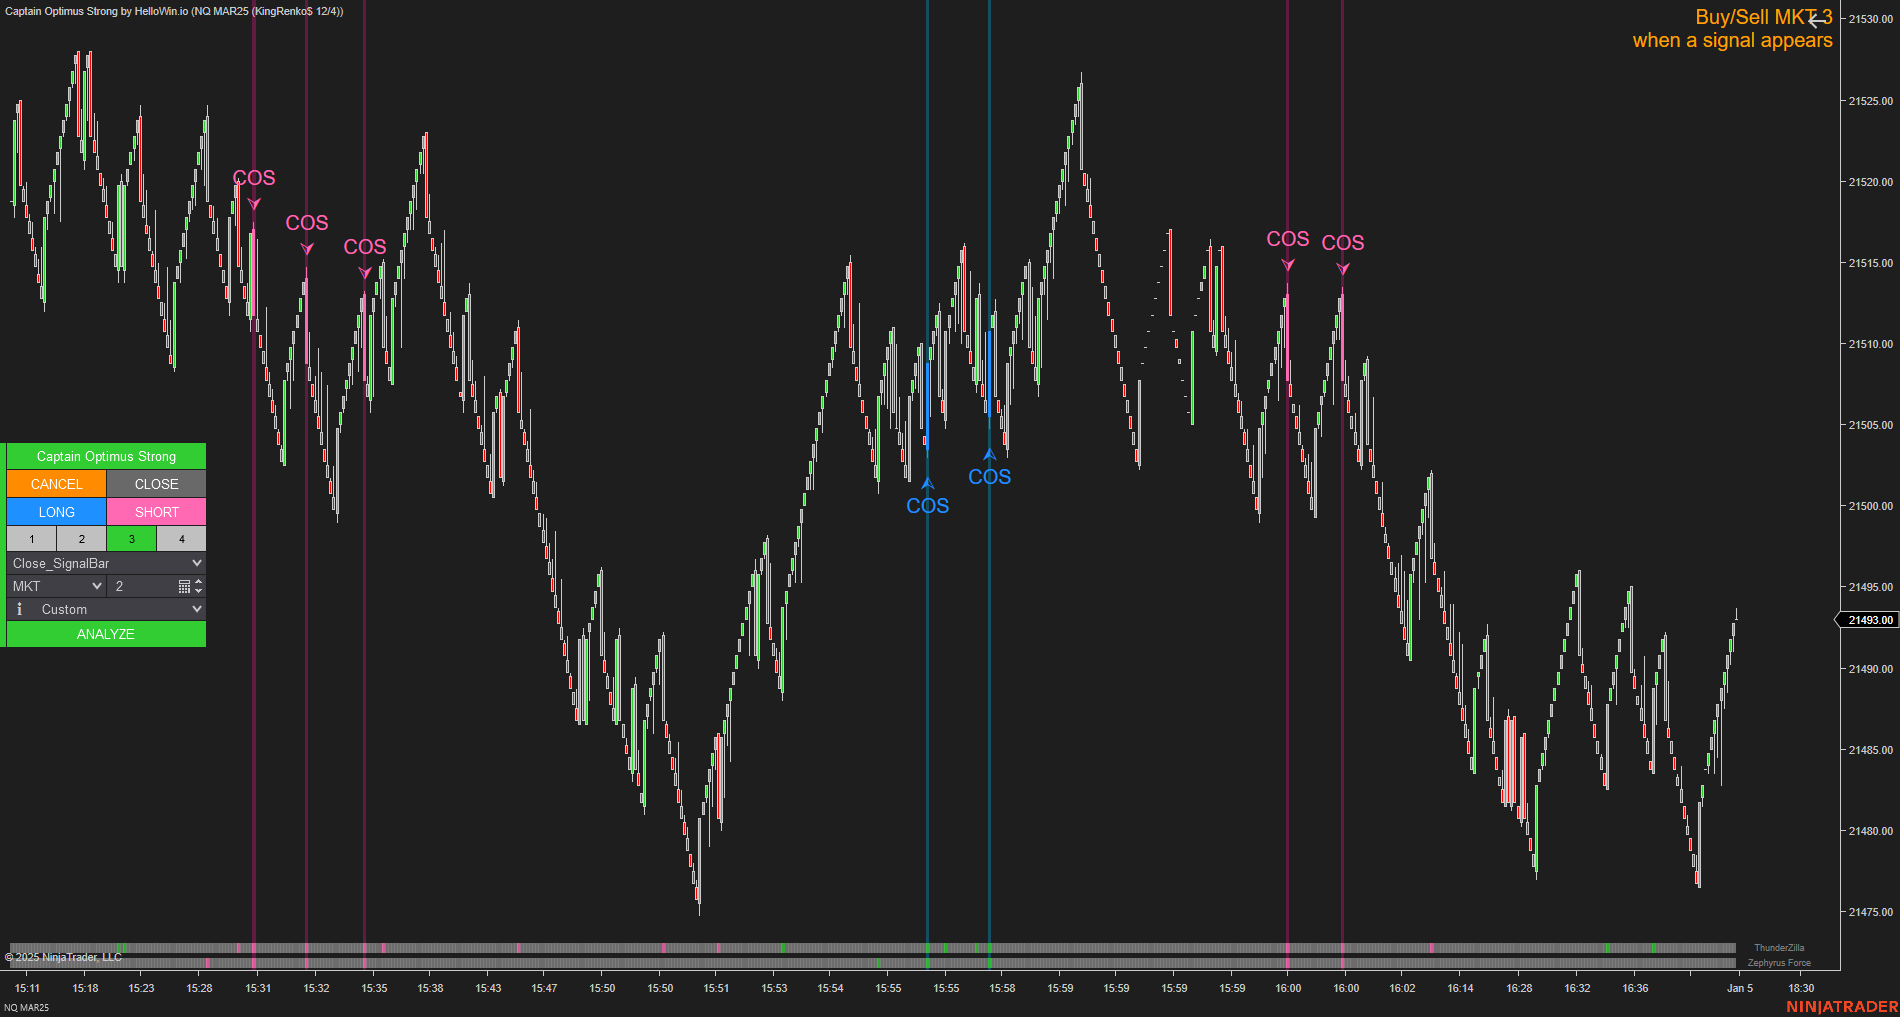Click the pink COS arrow near 16:00
The image size is (1900, 1017).
pos(1287,263)
